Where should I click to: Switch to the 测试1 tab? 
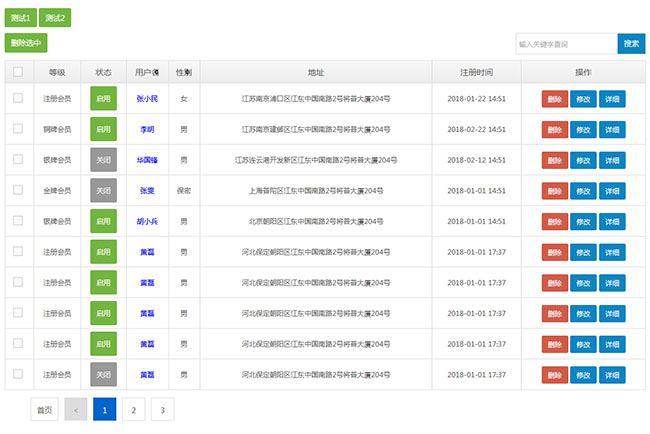pyautogui.click(x=20, y=18)
